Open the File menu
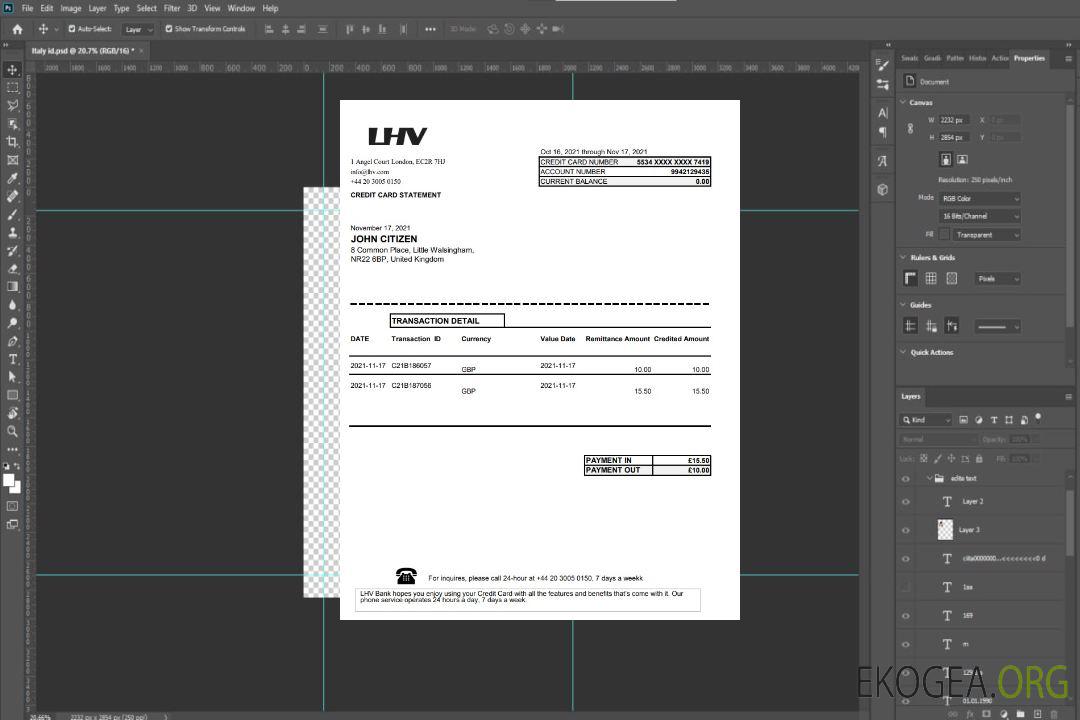This screenshot has width=1080, height=720. pos(28,8)
